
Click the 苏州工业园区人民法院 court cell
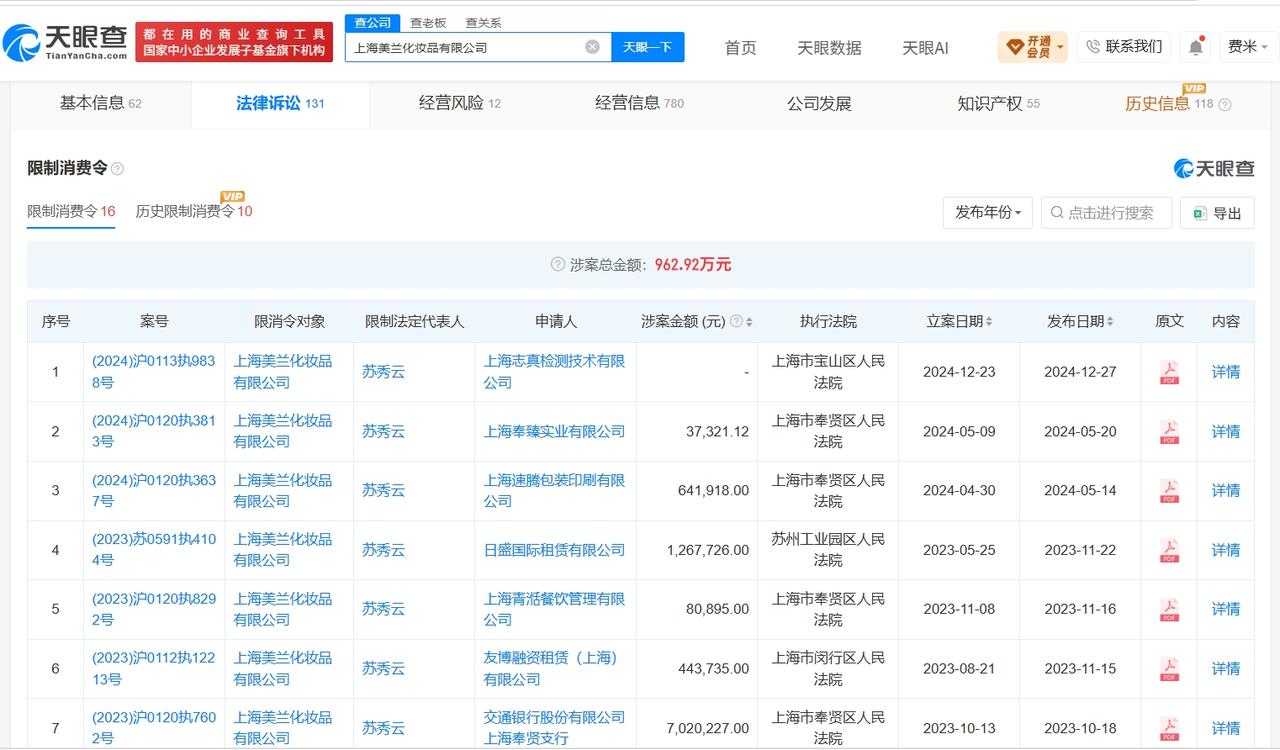click(x=828, y=550)
